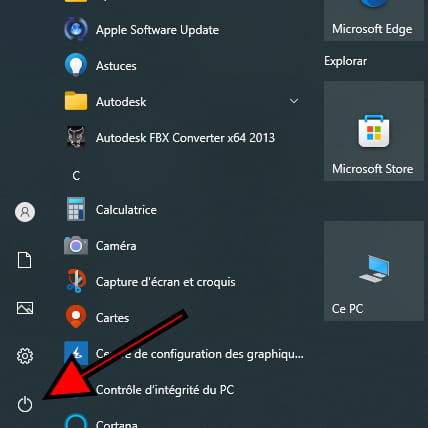Expand the Autodesk folder chevron
The height and width of the screenshot is (428, 428).
[x=294, y=101]
